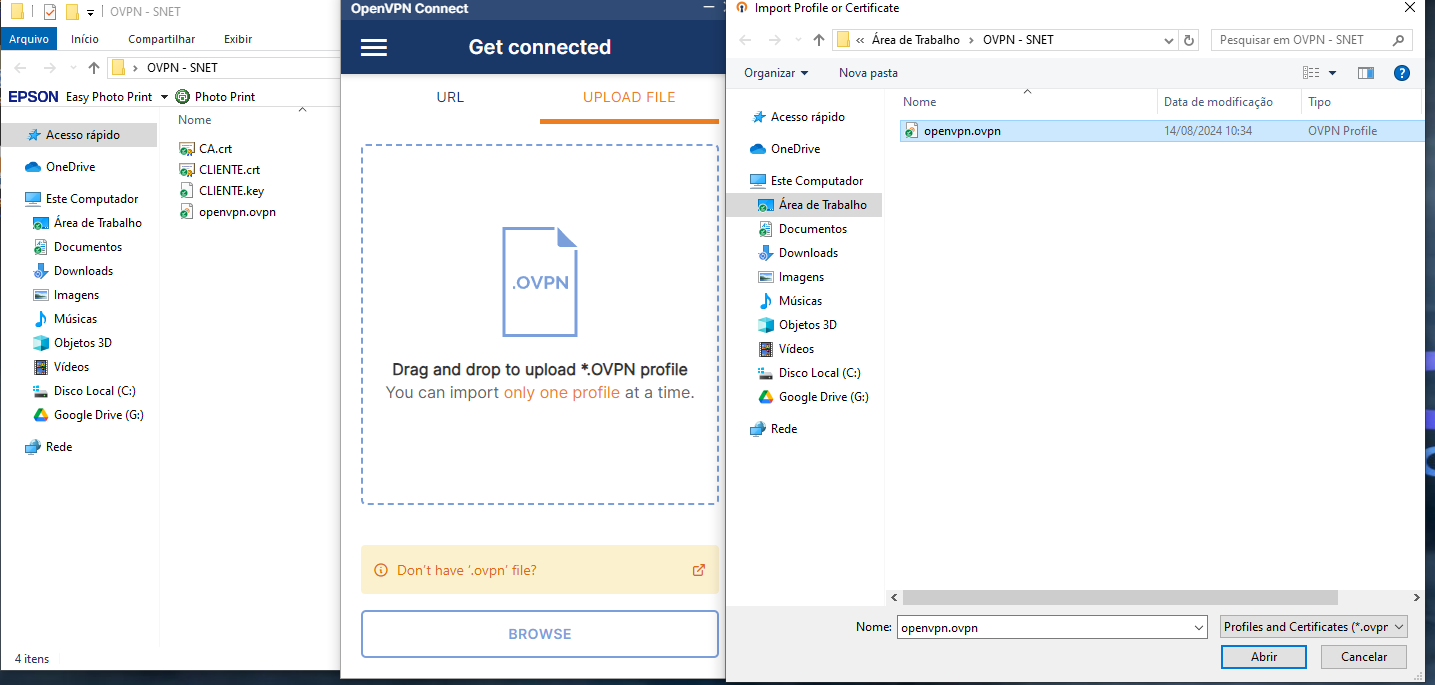Click the EPSON logo in Explorer toolbar
Screen dimensions: 1435x685
tap(34, 97)
